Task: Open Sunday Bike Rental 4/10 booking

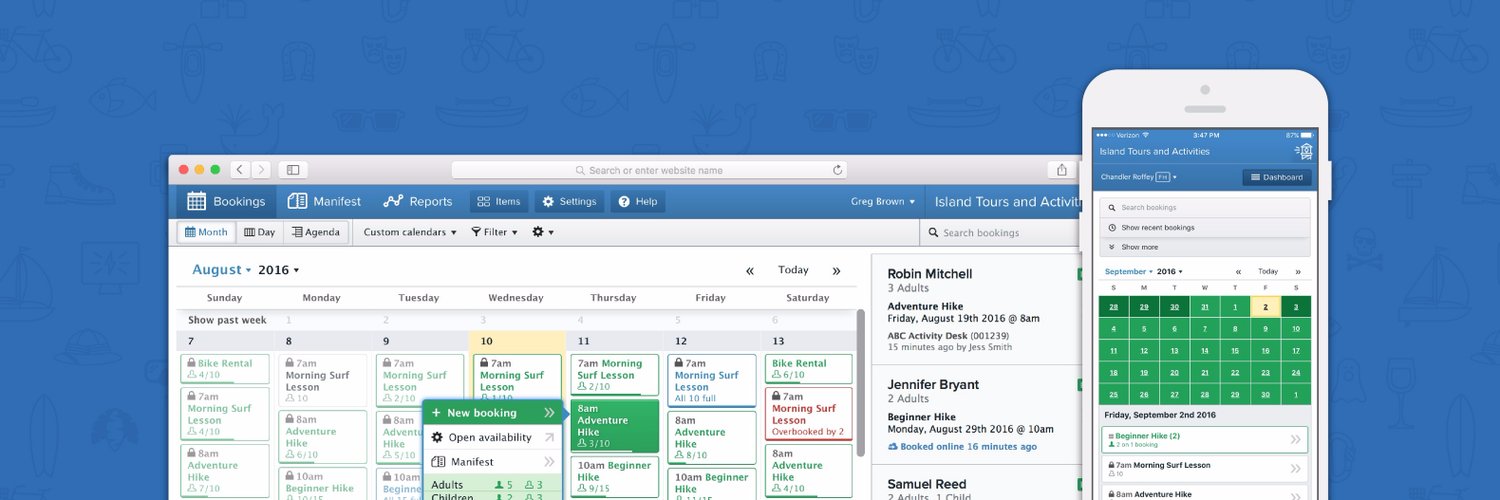Action: point(225,369)
